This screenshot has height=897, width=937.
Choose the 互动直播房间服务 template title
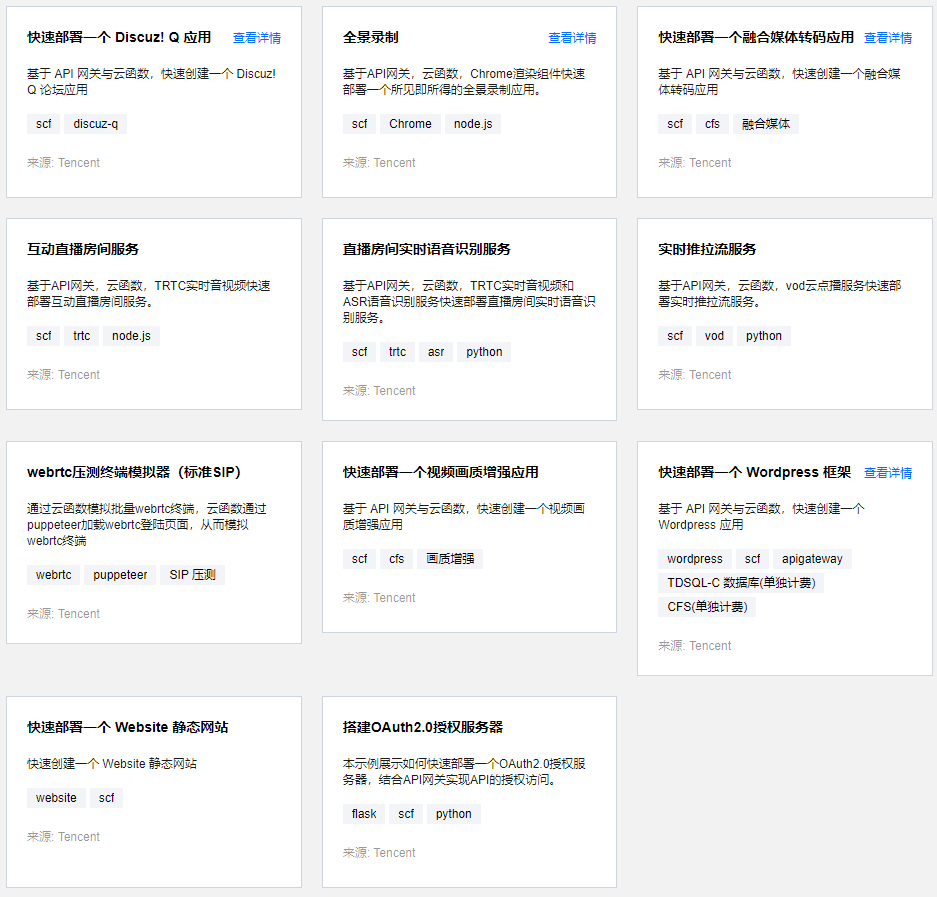click(83, 249)
